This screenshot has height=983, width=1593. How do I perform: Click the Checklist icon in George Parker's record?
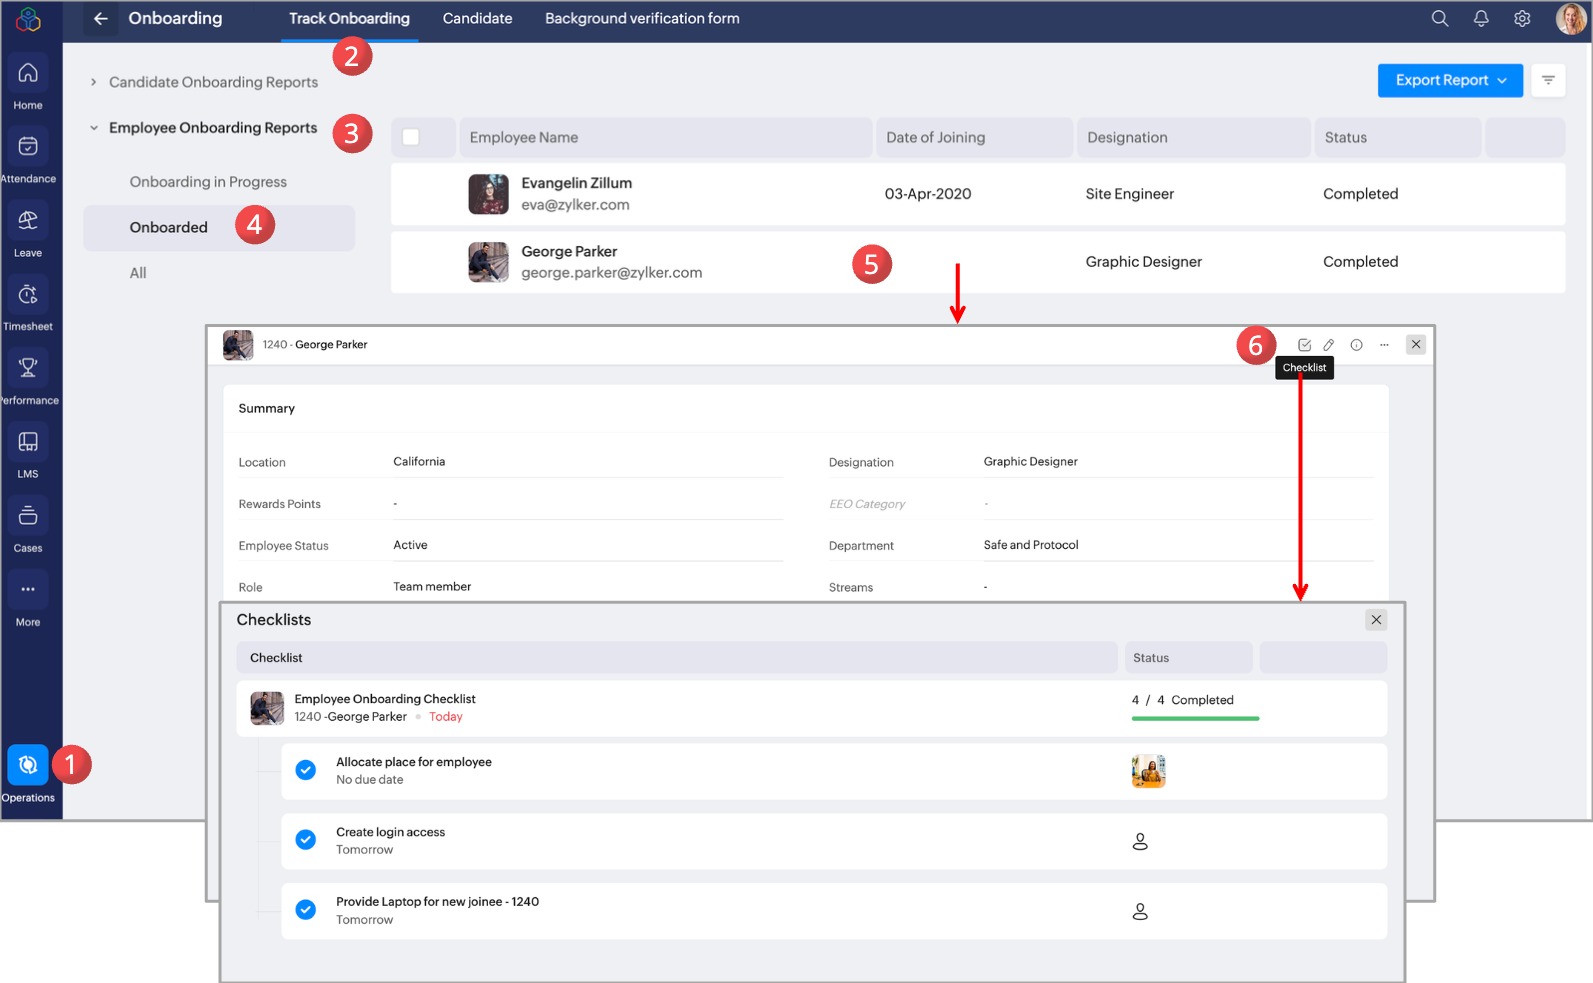(1304, 345)
